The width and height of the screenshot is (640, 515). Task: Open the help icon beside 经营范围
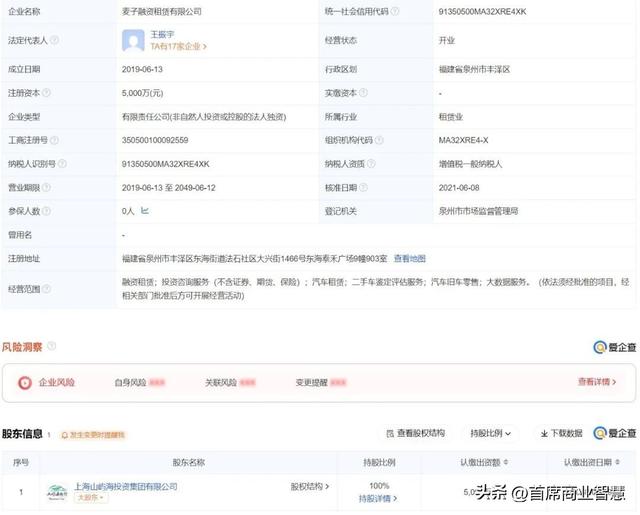coord(47,289)
